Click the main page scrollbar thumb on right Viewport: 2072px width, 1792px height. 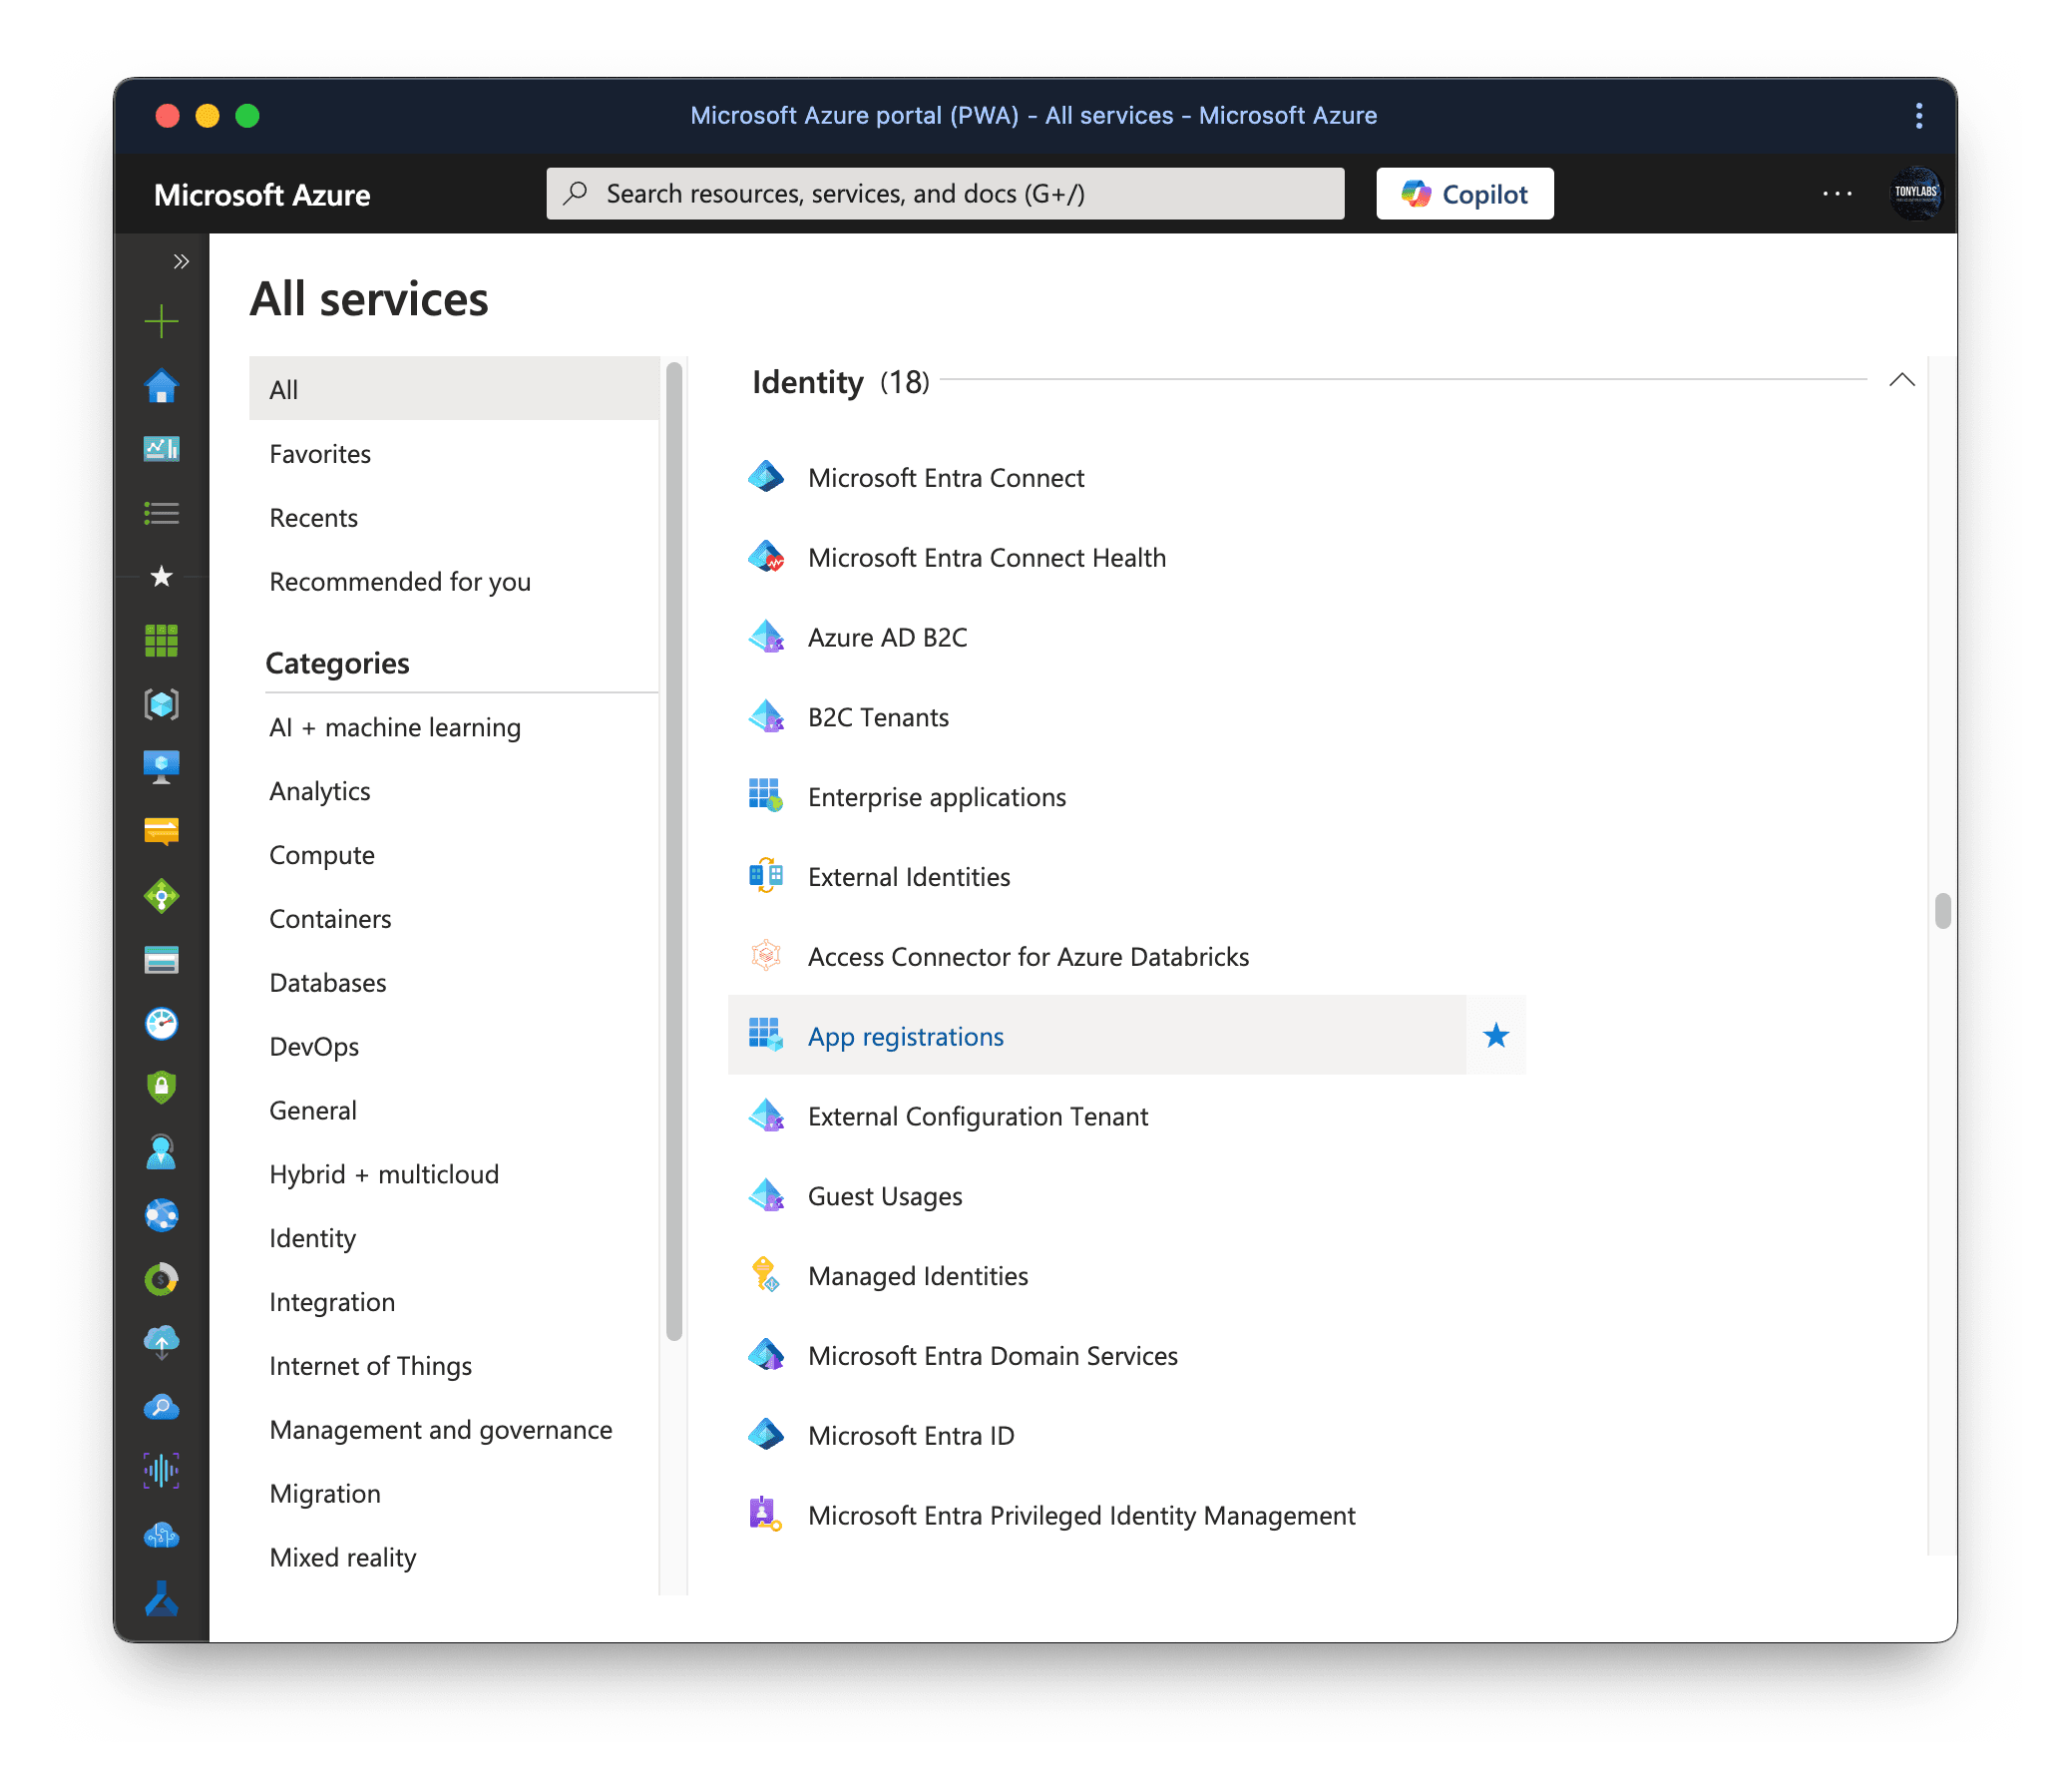(1942, 911)
